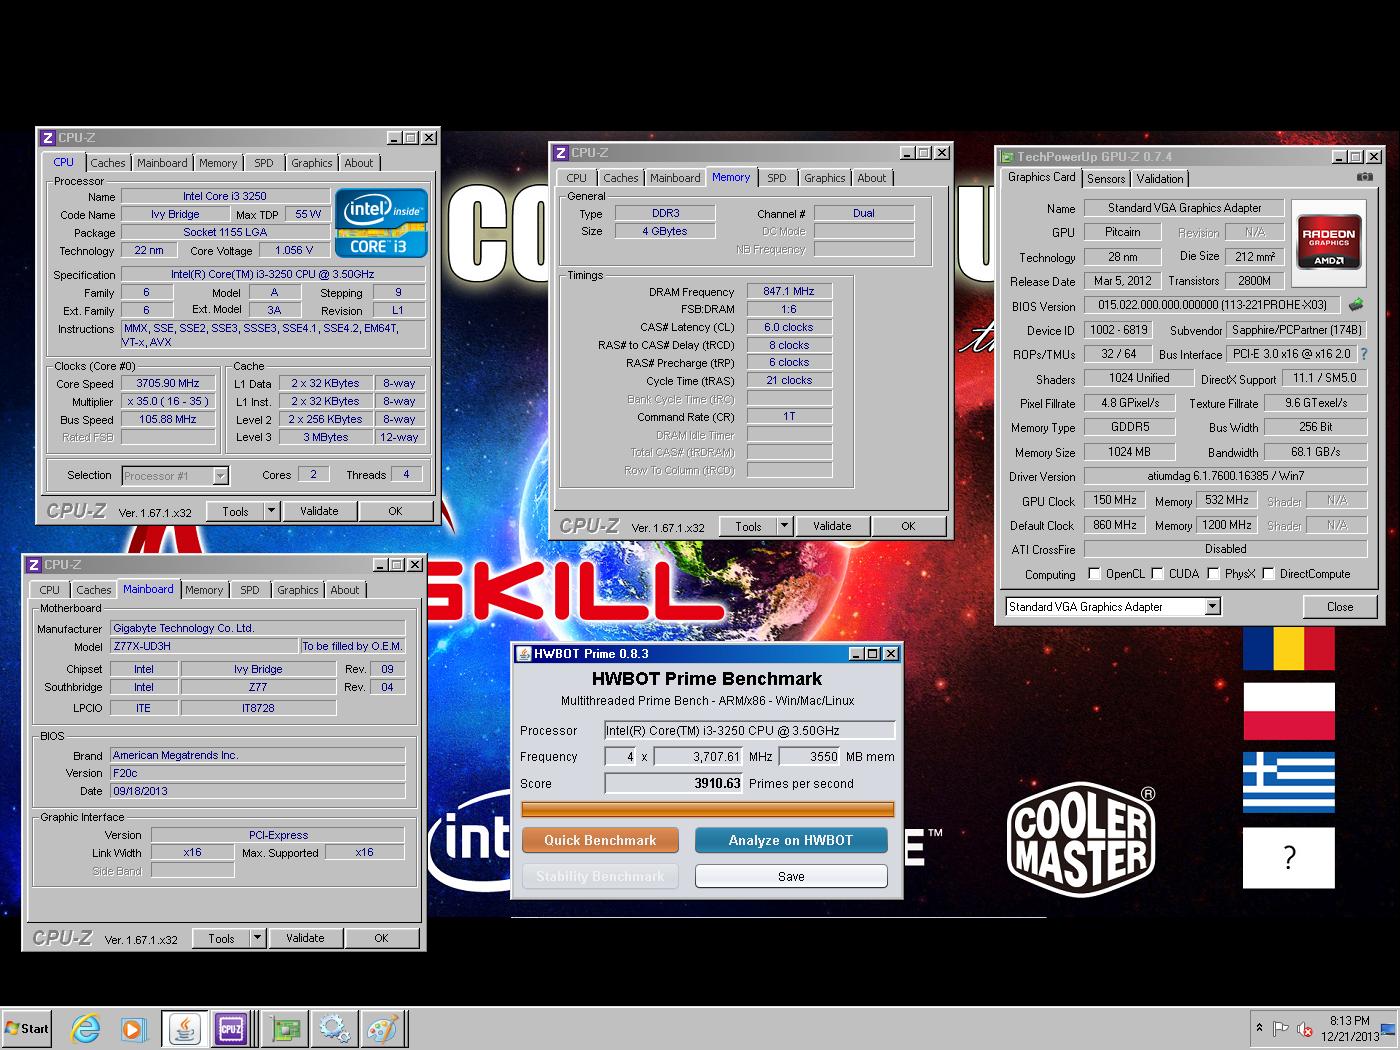This screenshot has height=1050, width=1400.
Task: Toggle the CUDA checkbox
Action: [x=1157, y=574]
